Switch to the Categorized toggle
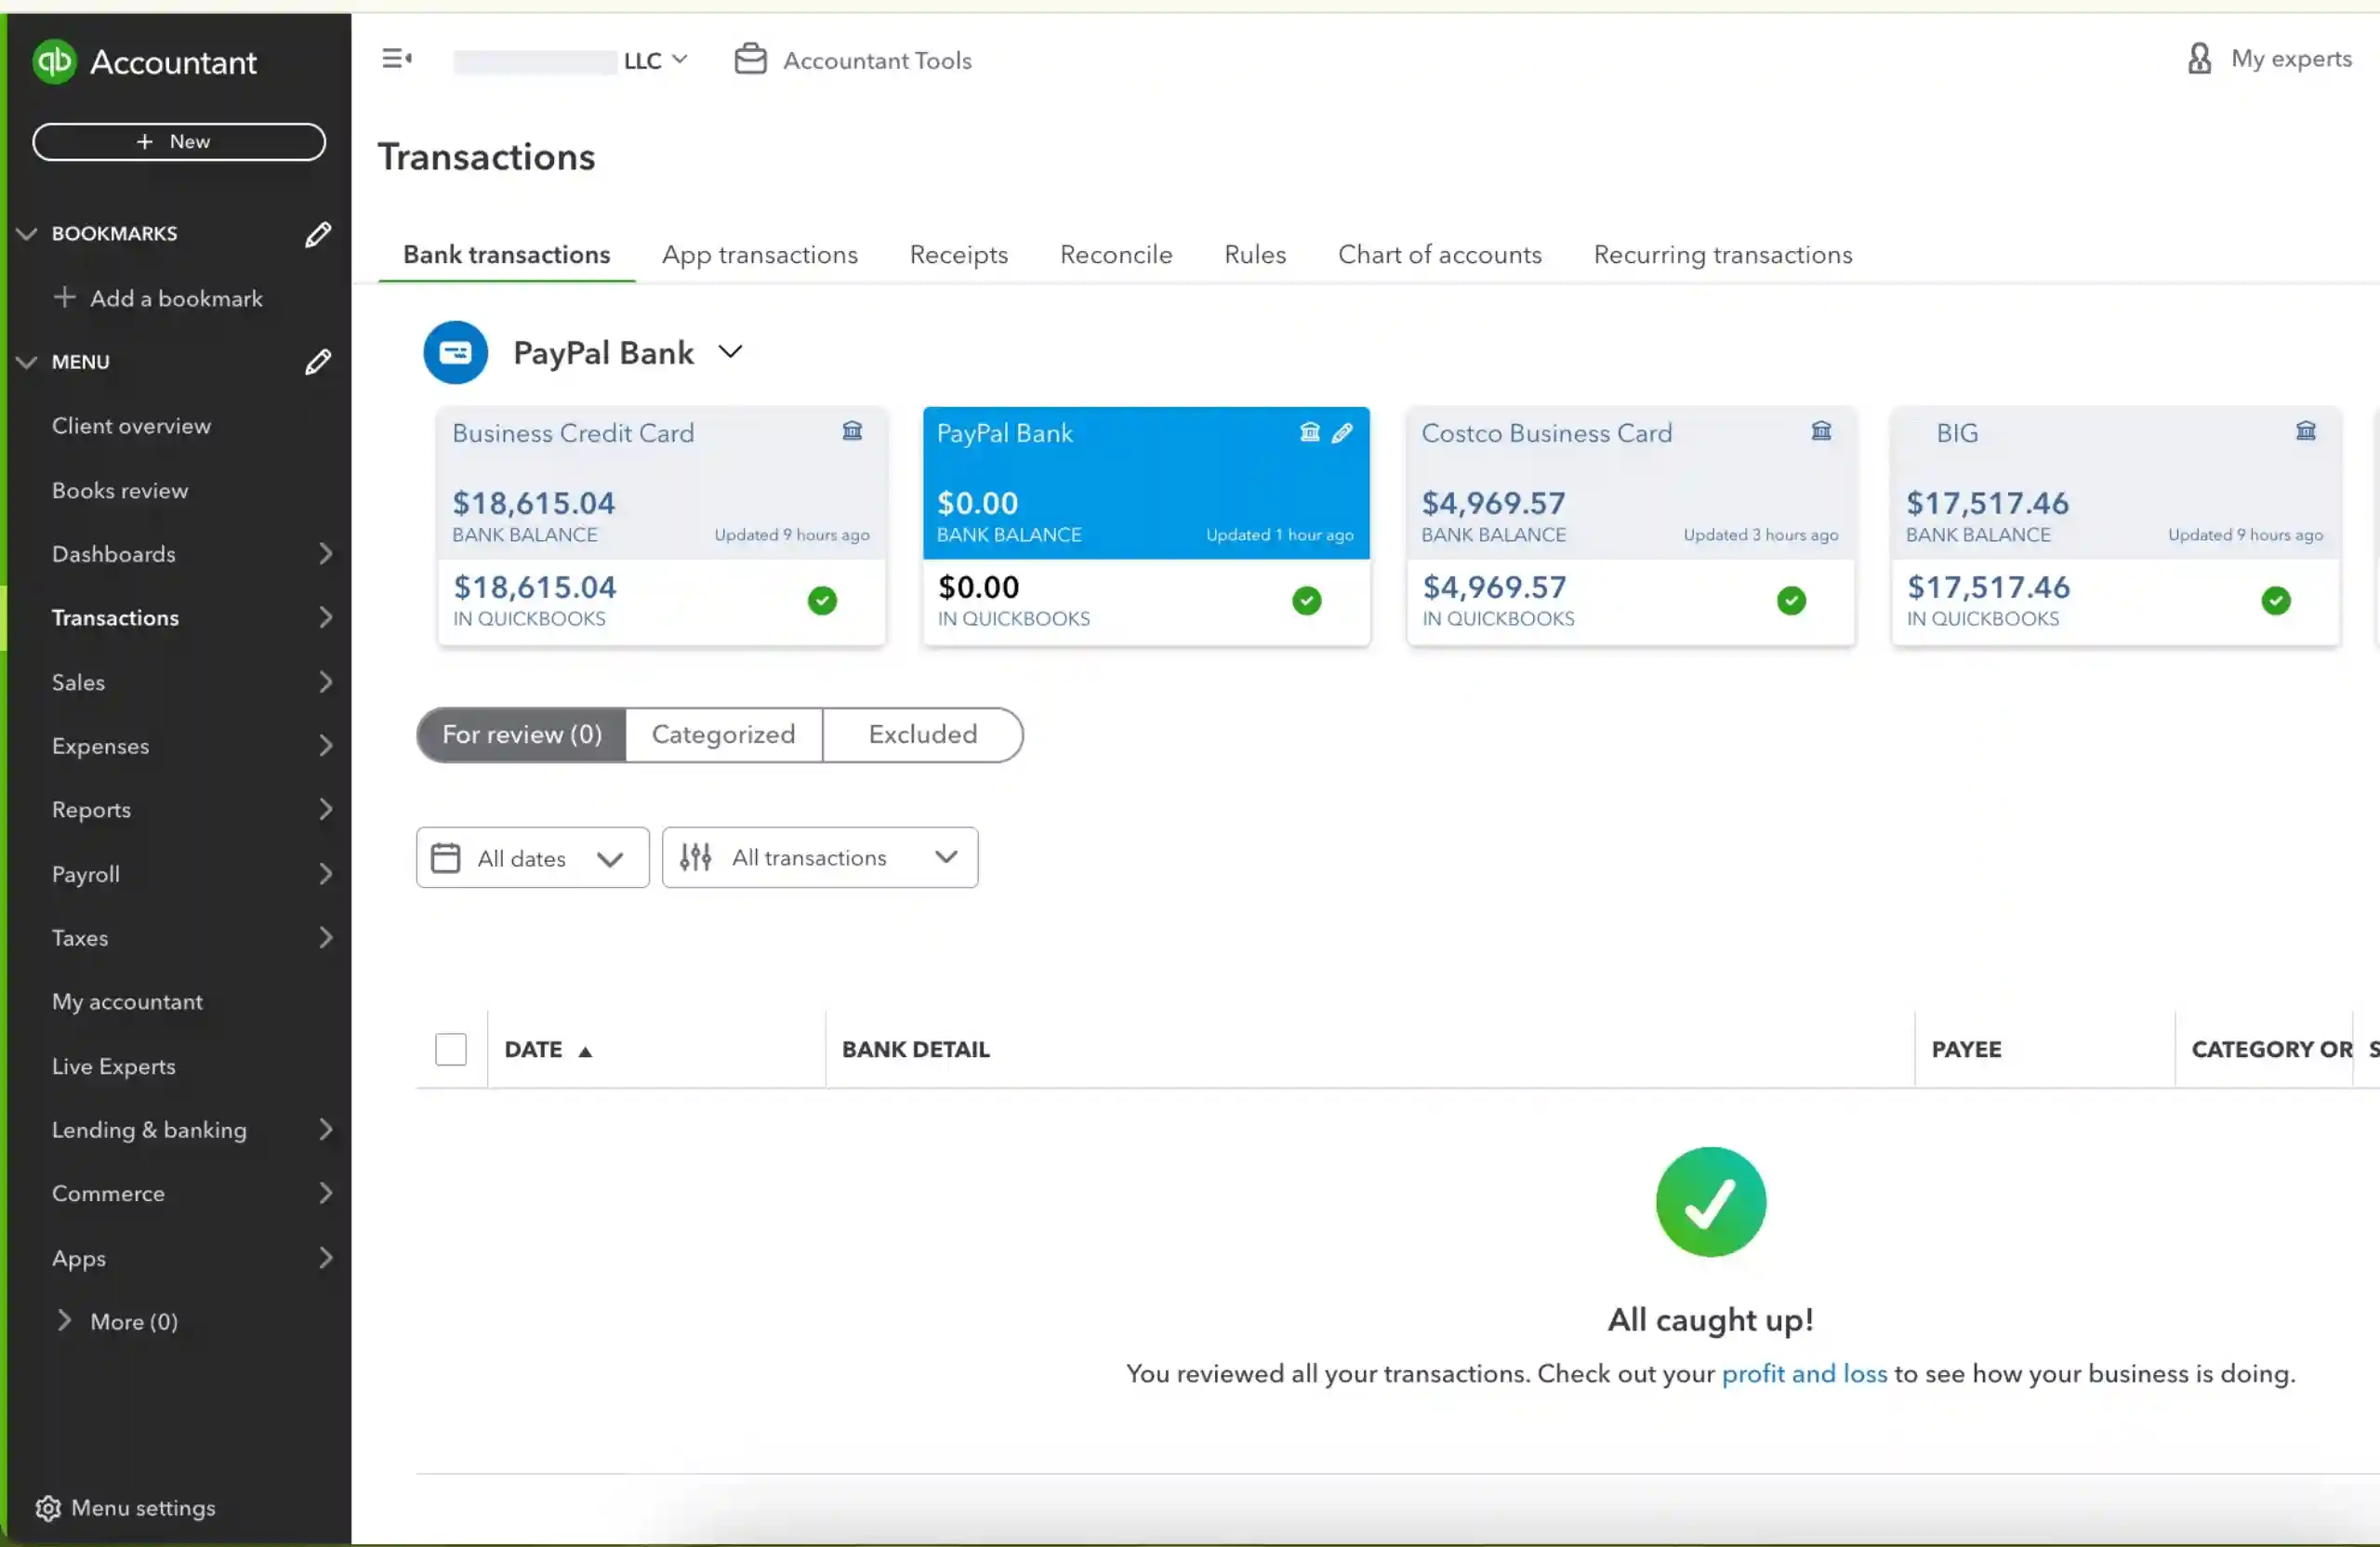Screen dimensions: 2380x1547 [x=723, y=735]
